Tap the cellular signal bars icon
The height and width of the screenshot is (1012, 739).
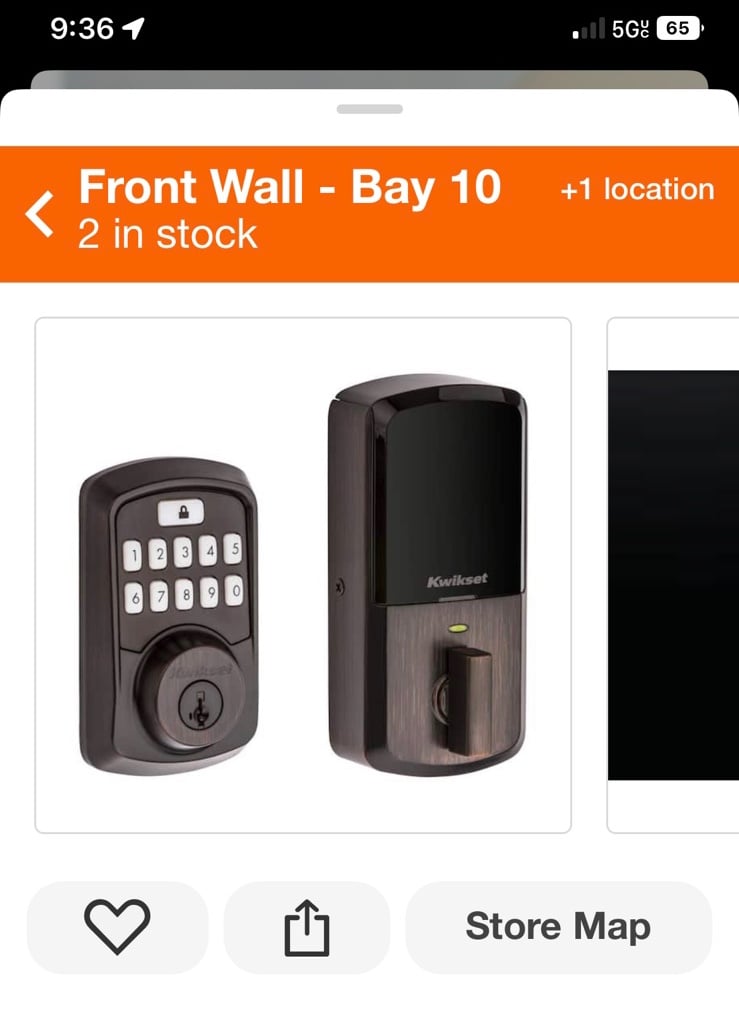tap(589, 28)
